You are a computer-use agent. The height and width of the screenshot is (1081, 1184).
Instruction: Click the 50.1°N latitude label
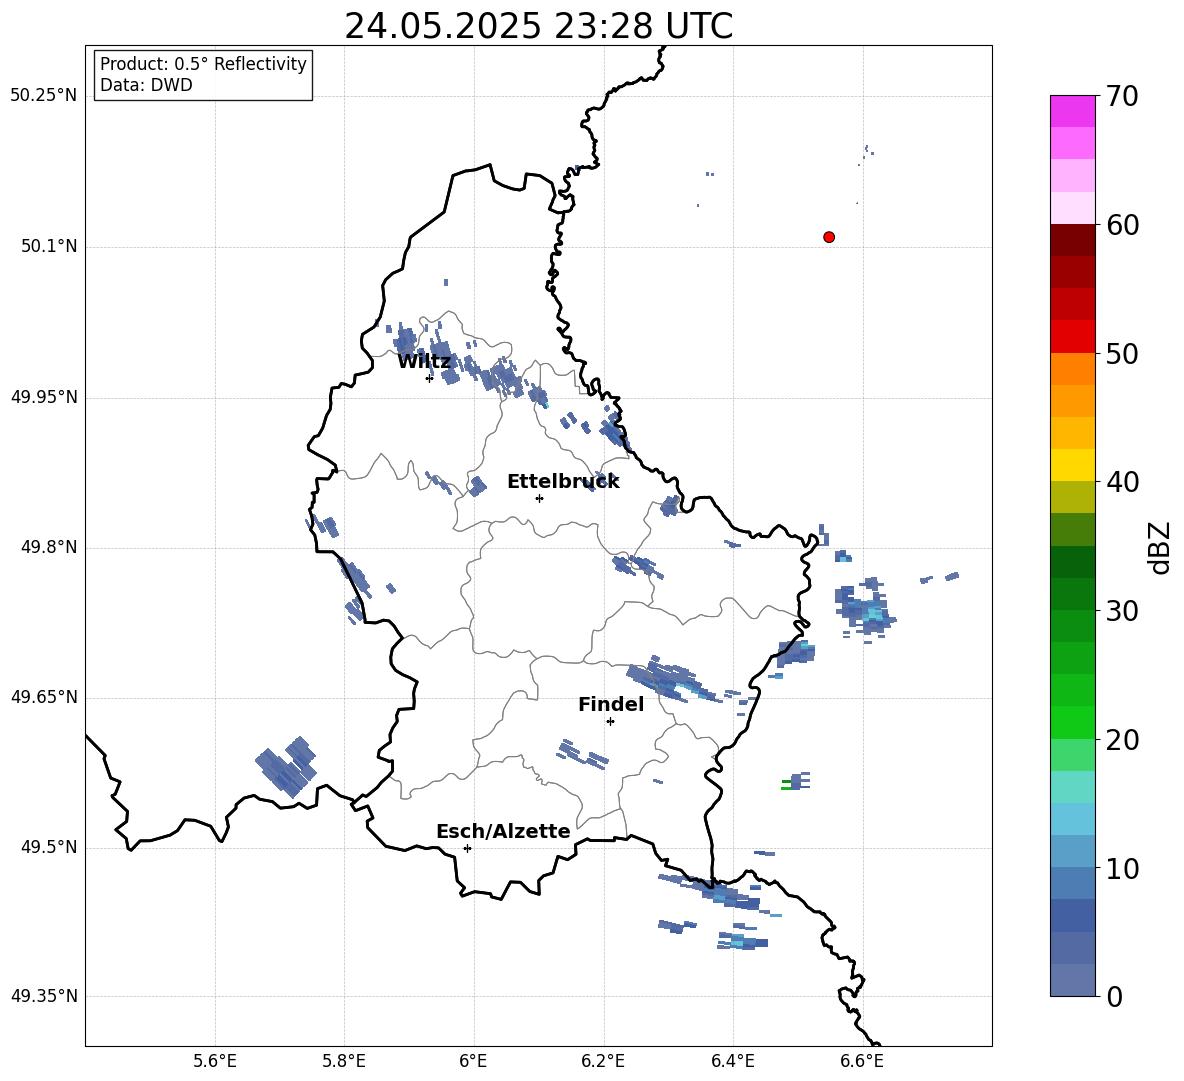point(49,246)
